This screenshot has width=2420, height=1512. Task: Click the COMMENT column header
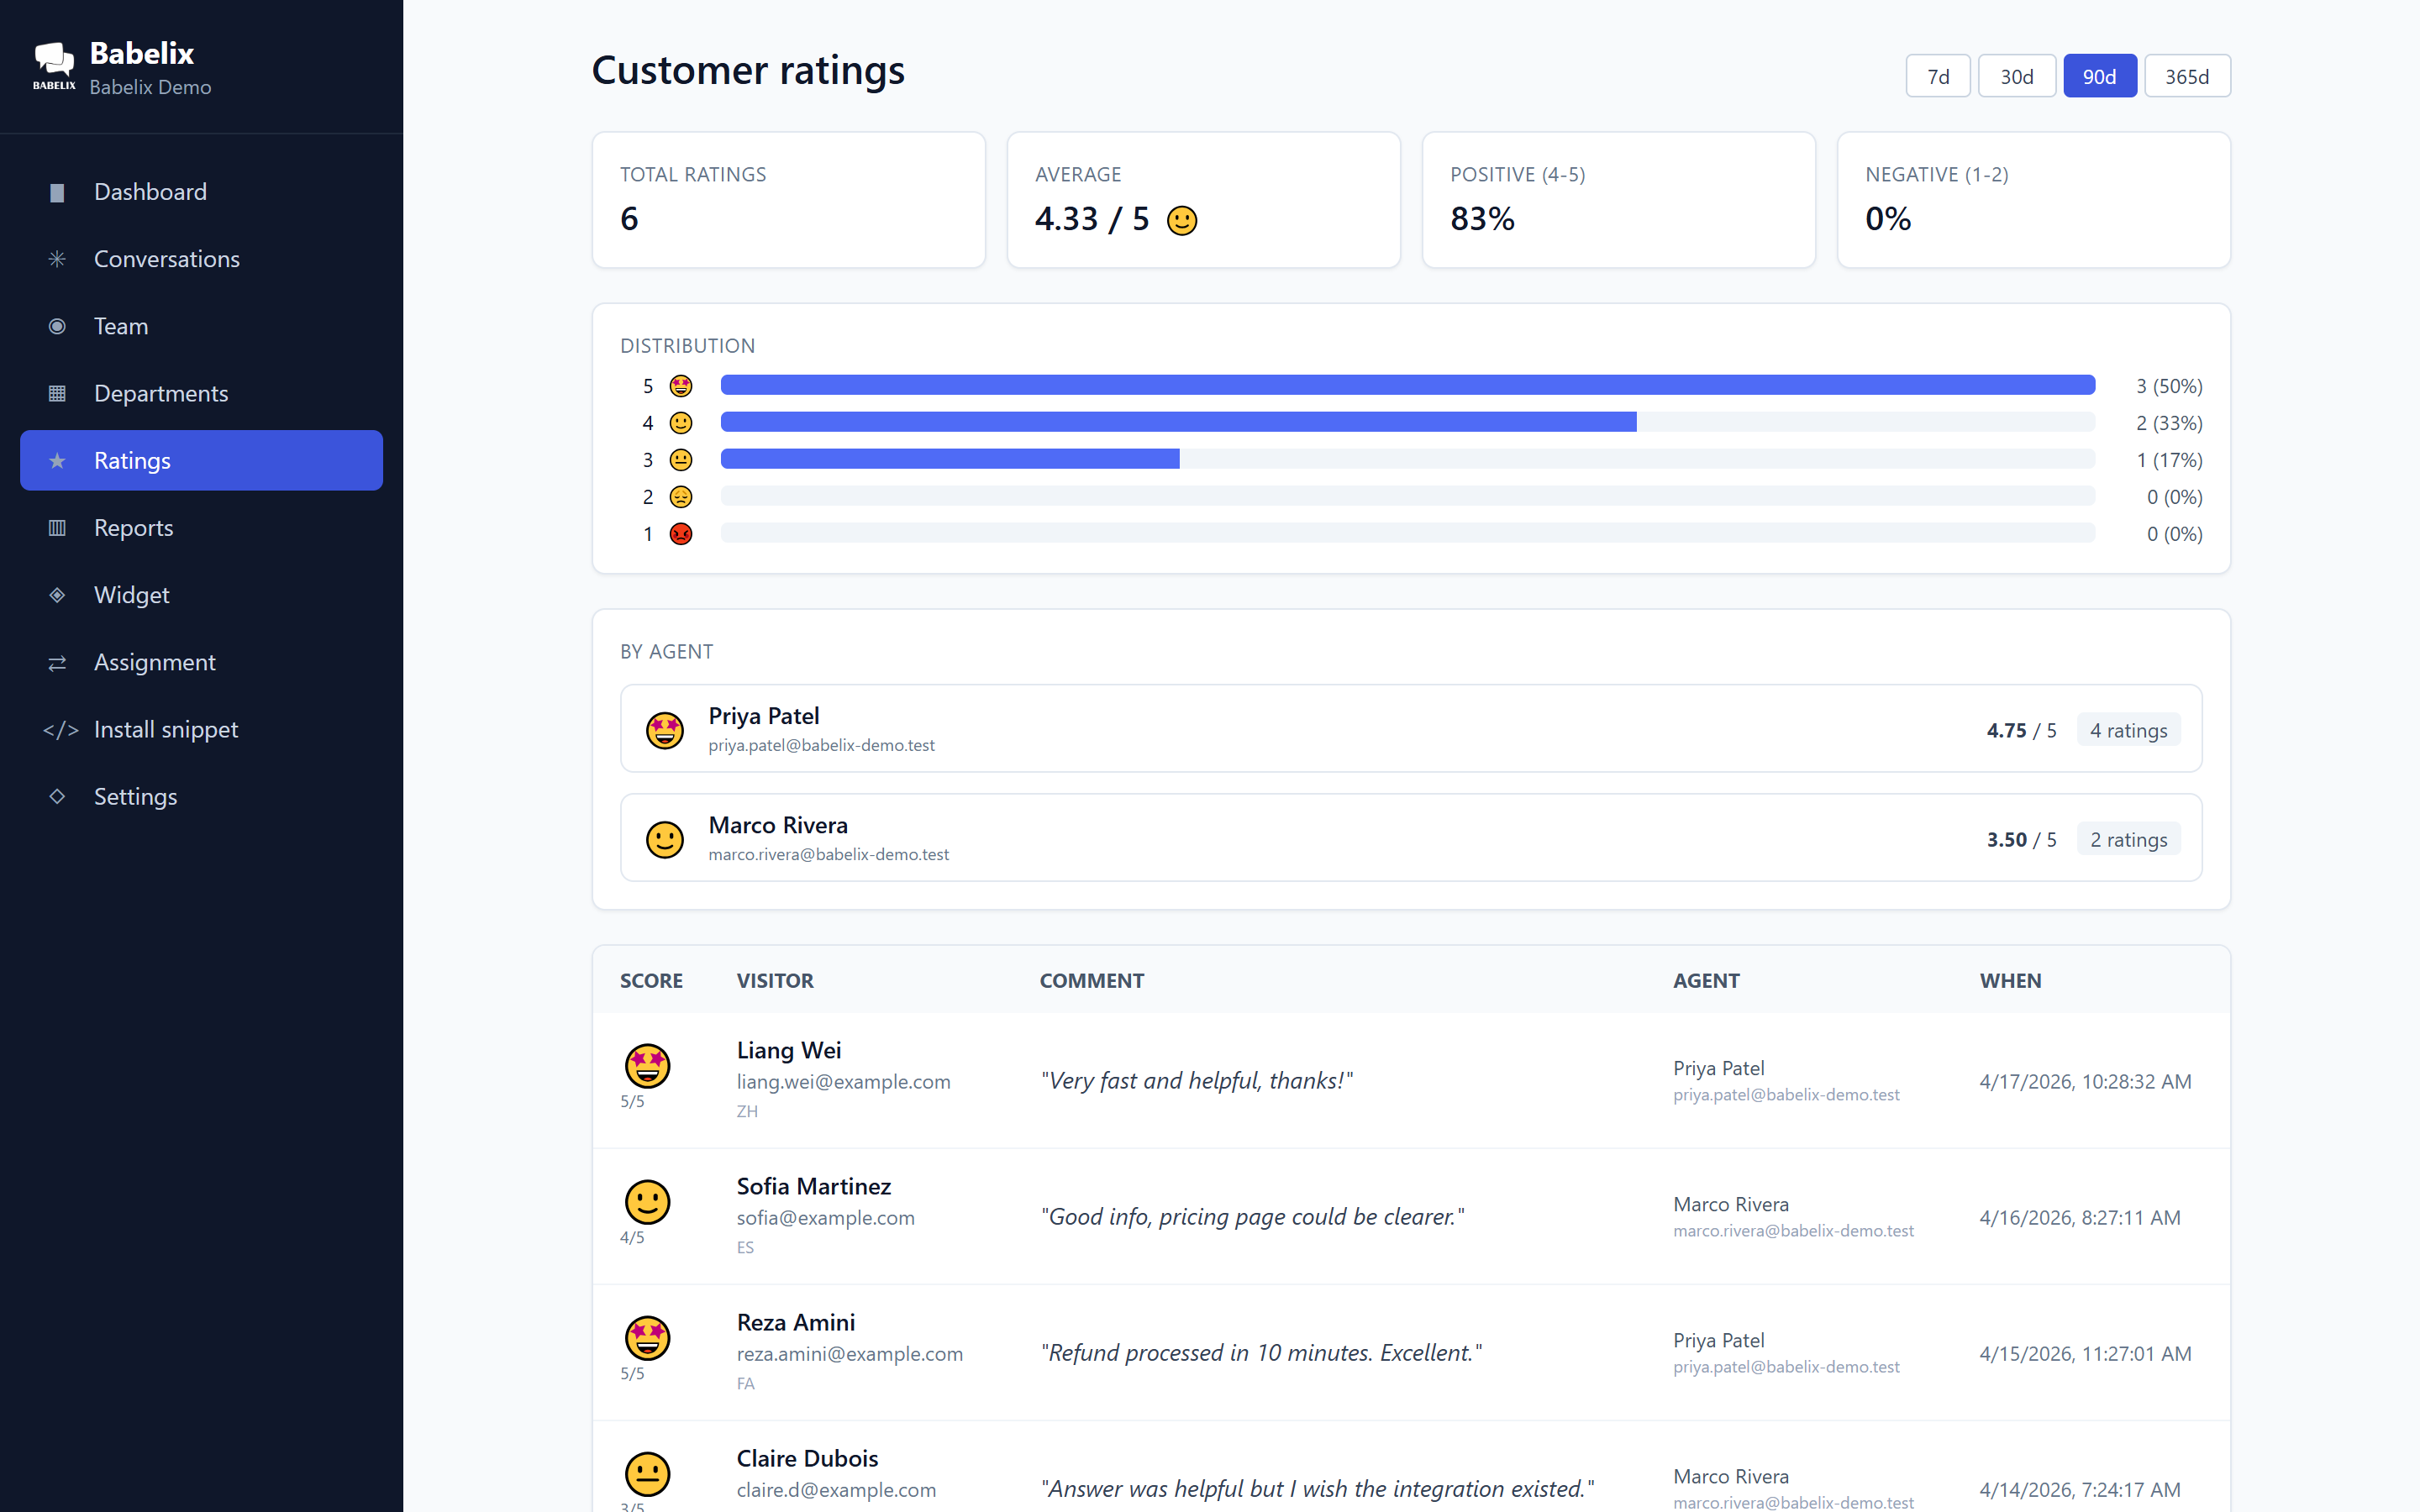click(1092, 981)
